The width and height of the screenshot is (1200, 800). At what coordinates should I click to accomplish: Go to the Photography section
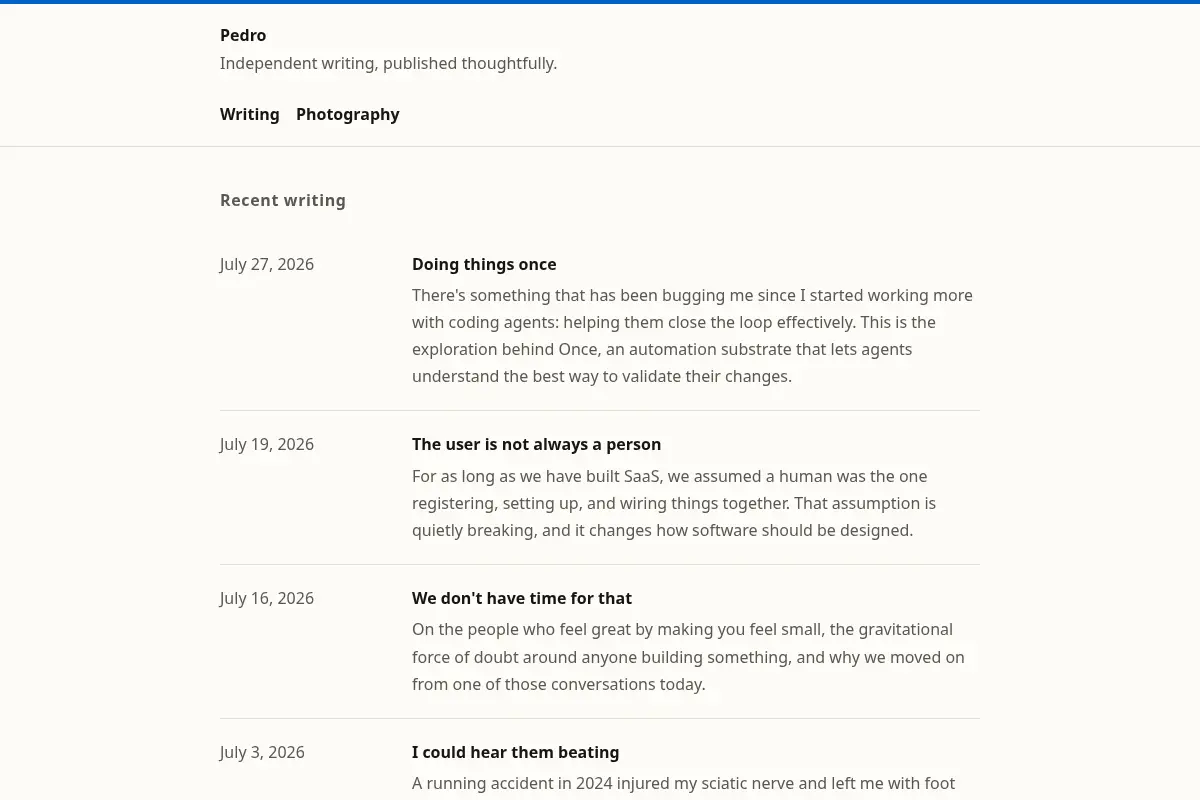[347, 114]
